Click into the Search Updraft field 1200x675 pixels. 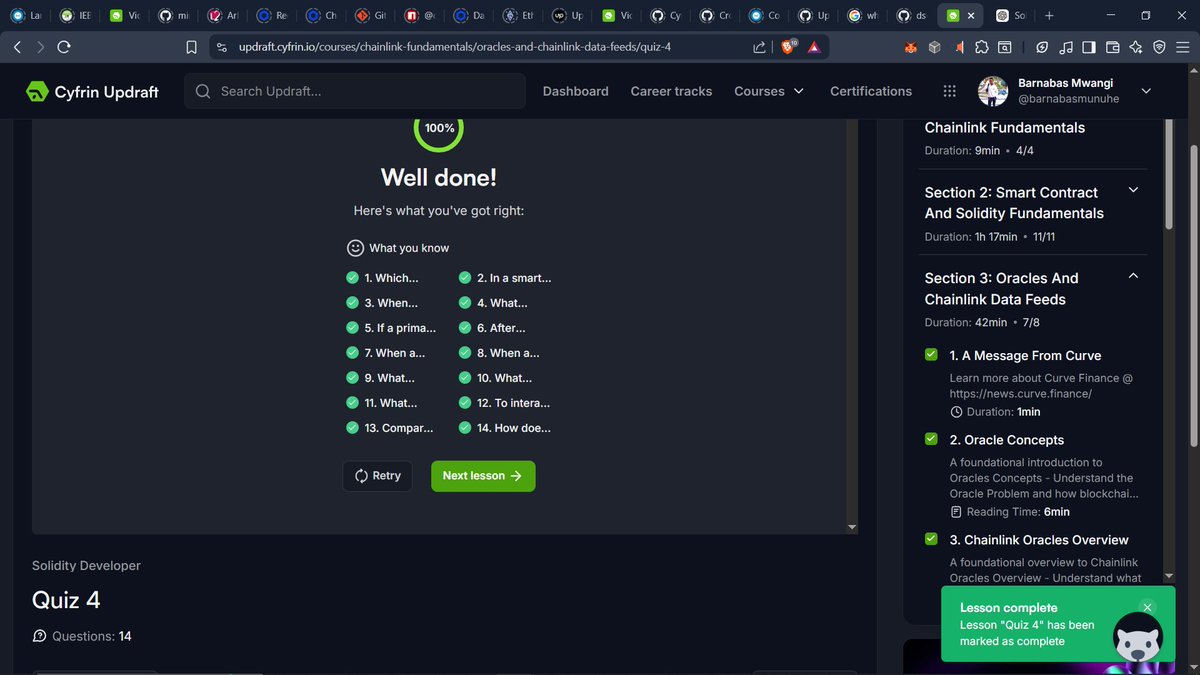[x=355, y=91]
